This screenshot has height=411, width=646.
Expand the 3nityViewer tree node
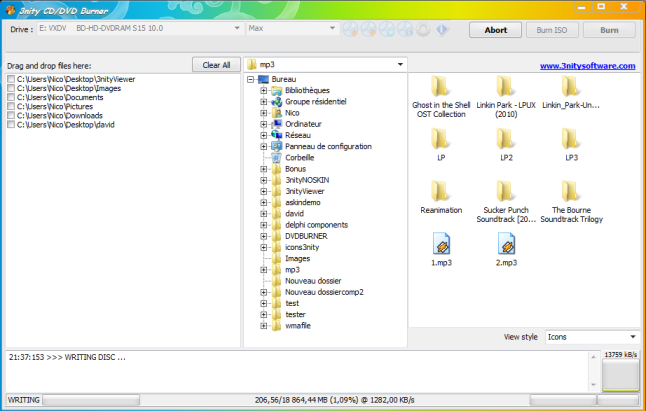(x=264, y=191)
